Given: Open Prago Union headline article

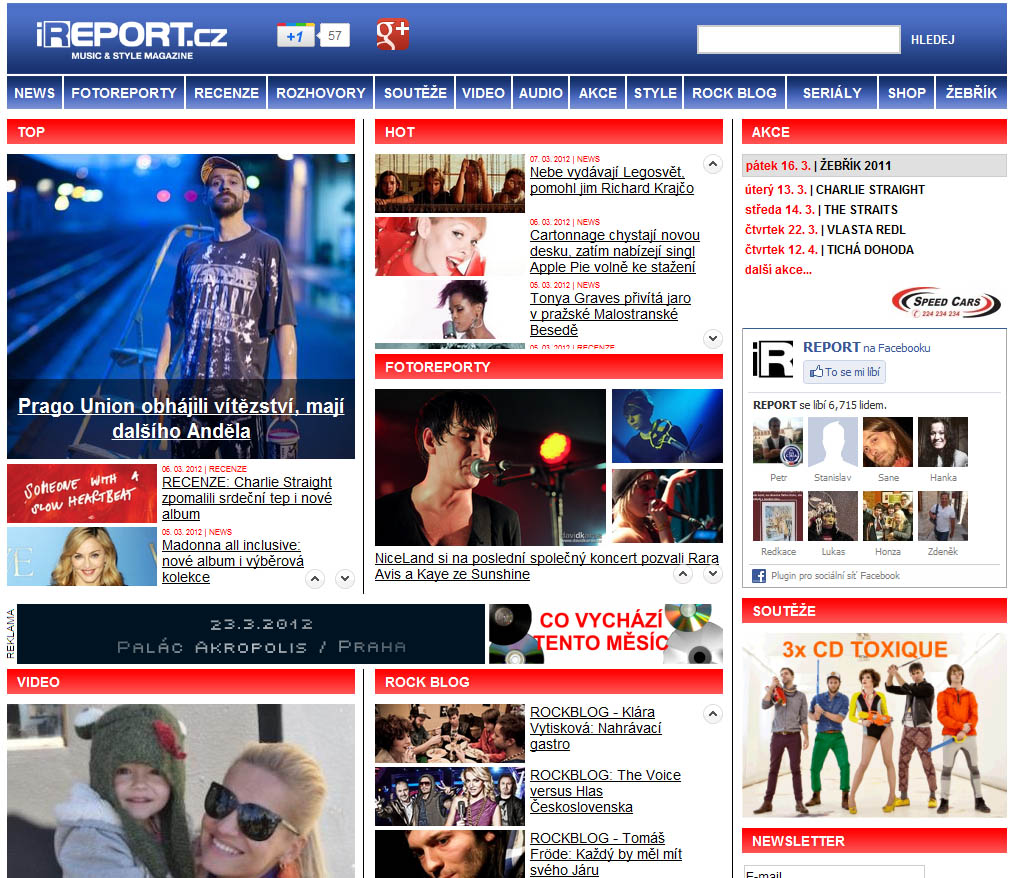Looking at the screenshot, I should coord(181,418).
